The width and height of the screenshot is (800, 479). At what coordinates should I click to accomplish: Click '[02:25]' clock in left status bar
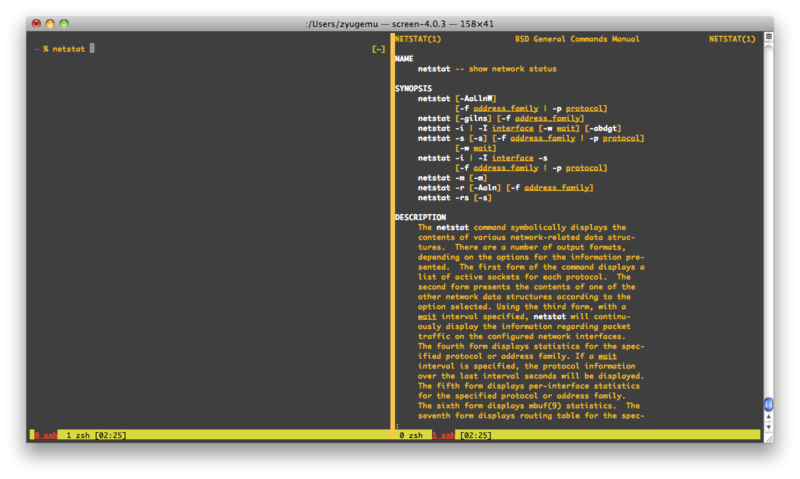(x=110, y=435)
